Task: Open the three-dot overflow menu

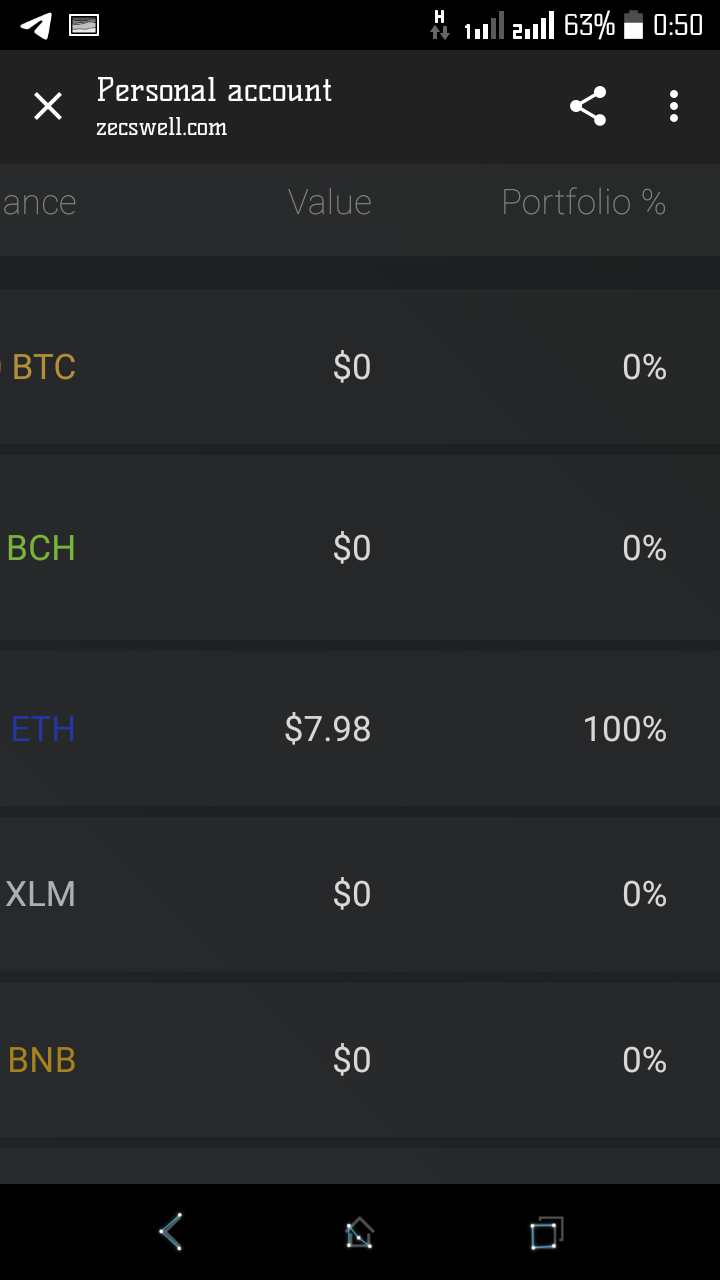Action: point(674,106)
